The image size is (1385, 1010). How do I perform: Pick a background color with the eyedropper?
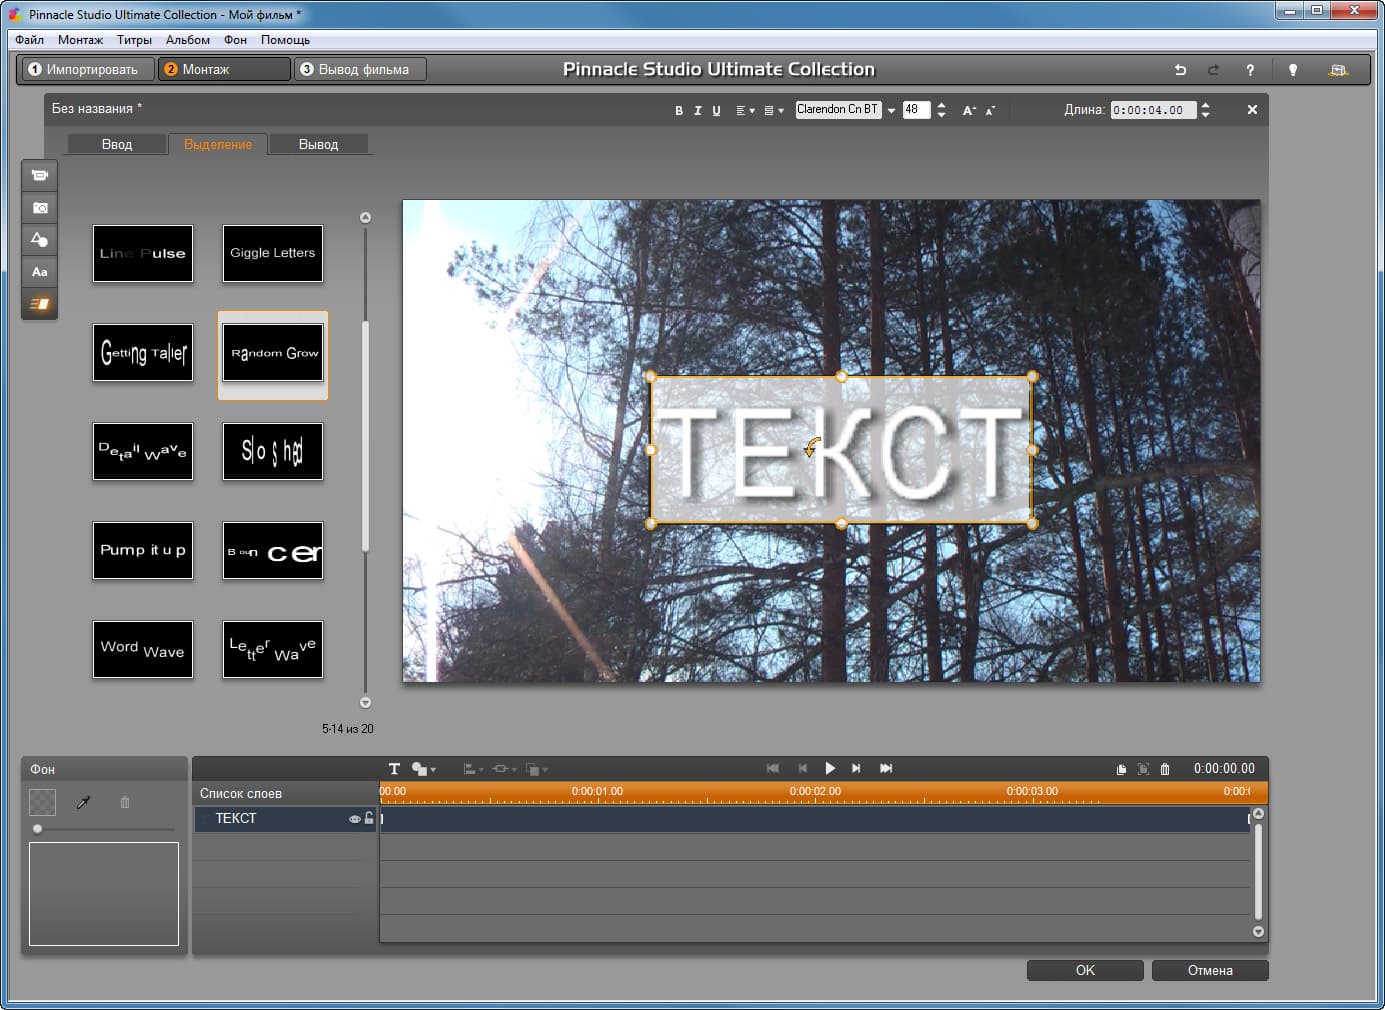click(84, 802)
